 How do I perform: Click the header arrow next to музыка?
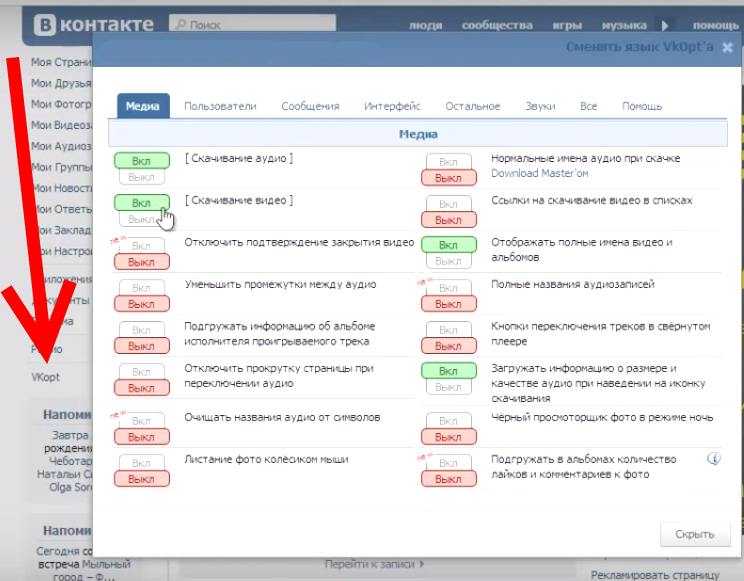[x=665, y=25]
